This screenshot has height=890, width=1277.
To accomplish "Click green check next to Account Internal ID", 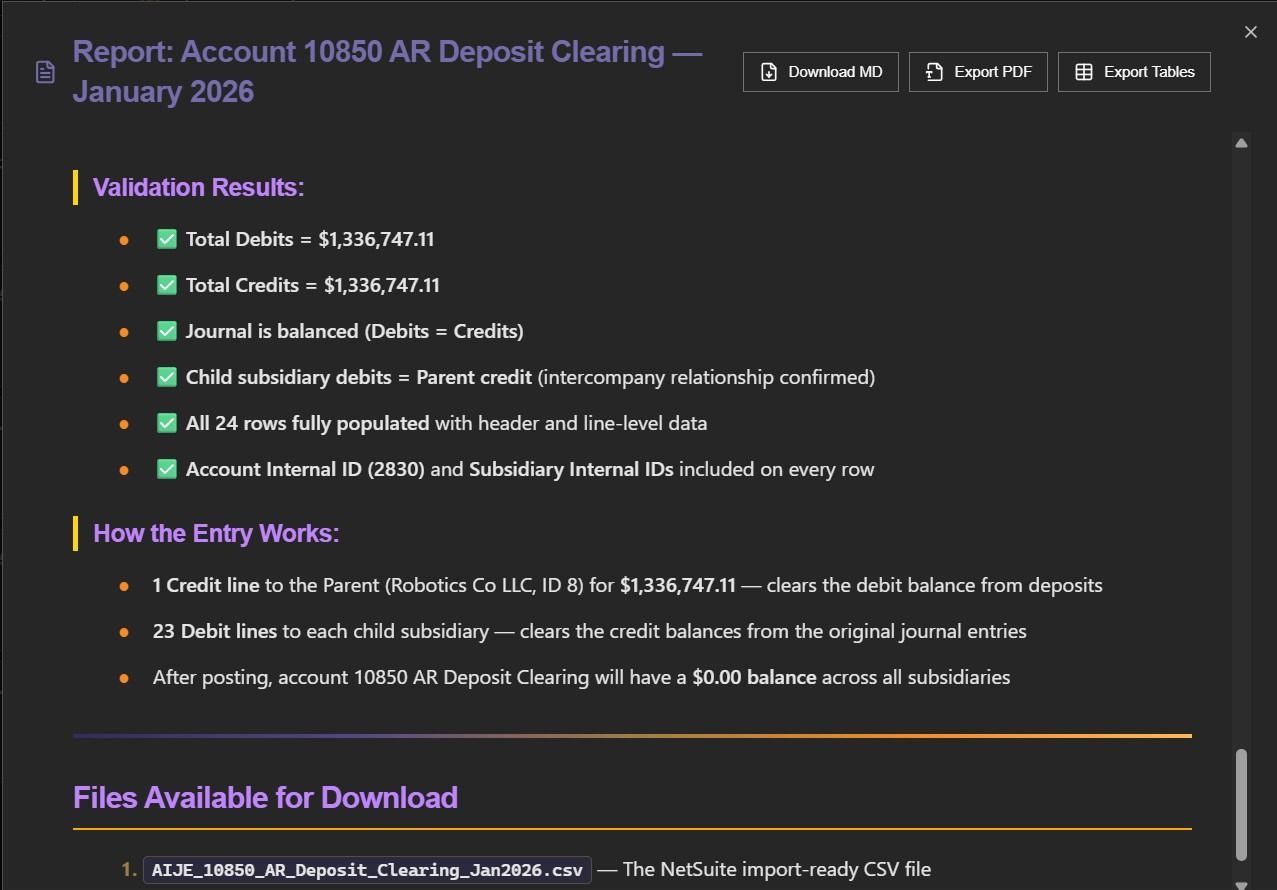I will click(167, 469).
